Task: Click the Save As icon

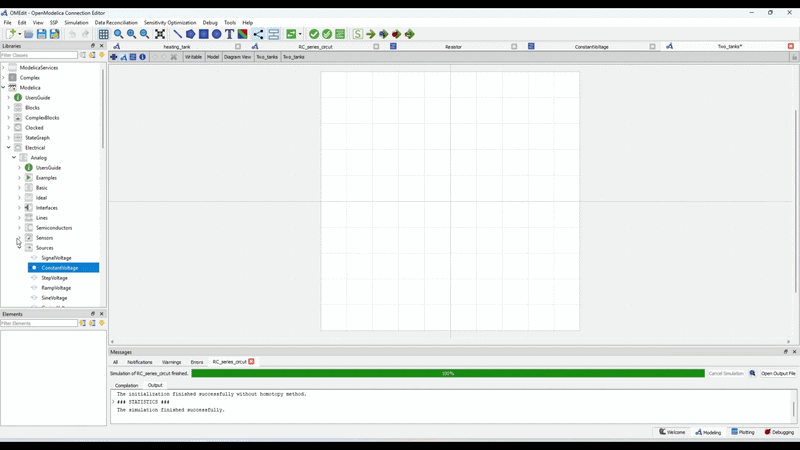Action: point(55,34)
